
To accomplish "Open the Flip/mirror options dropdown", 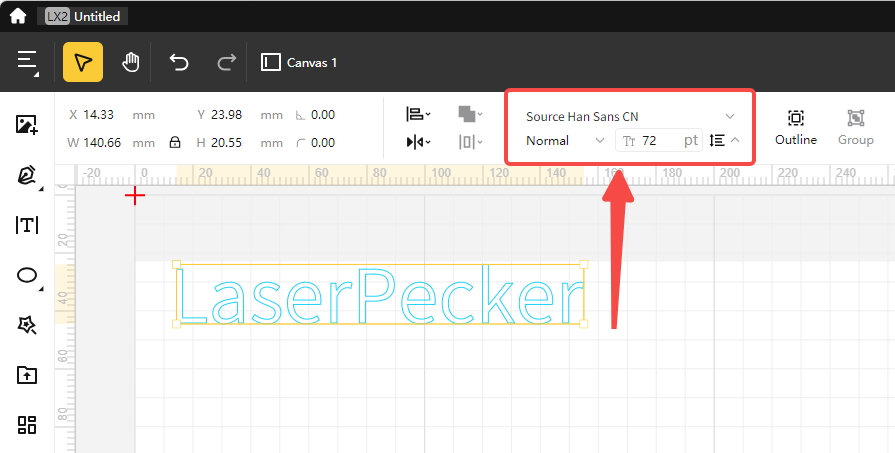I will point(418,142).
